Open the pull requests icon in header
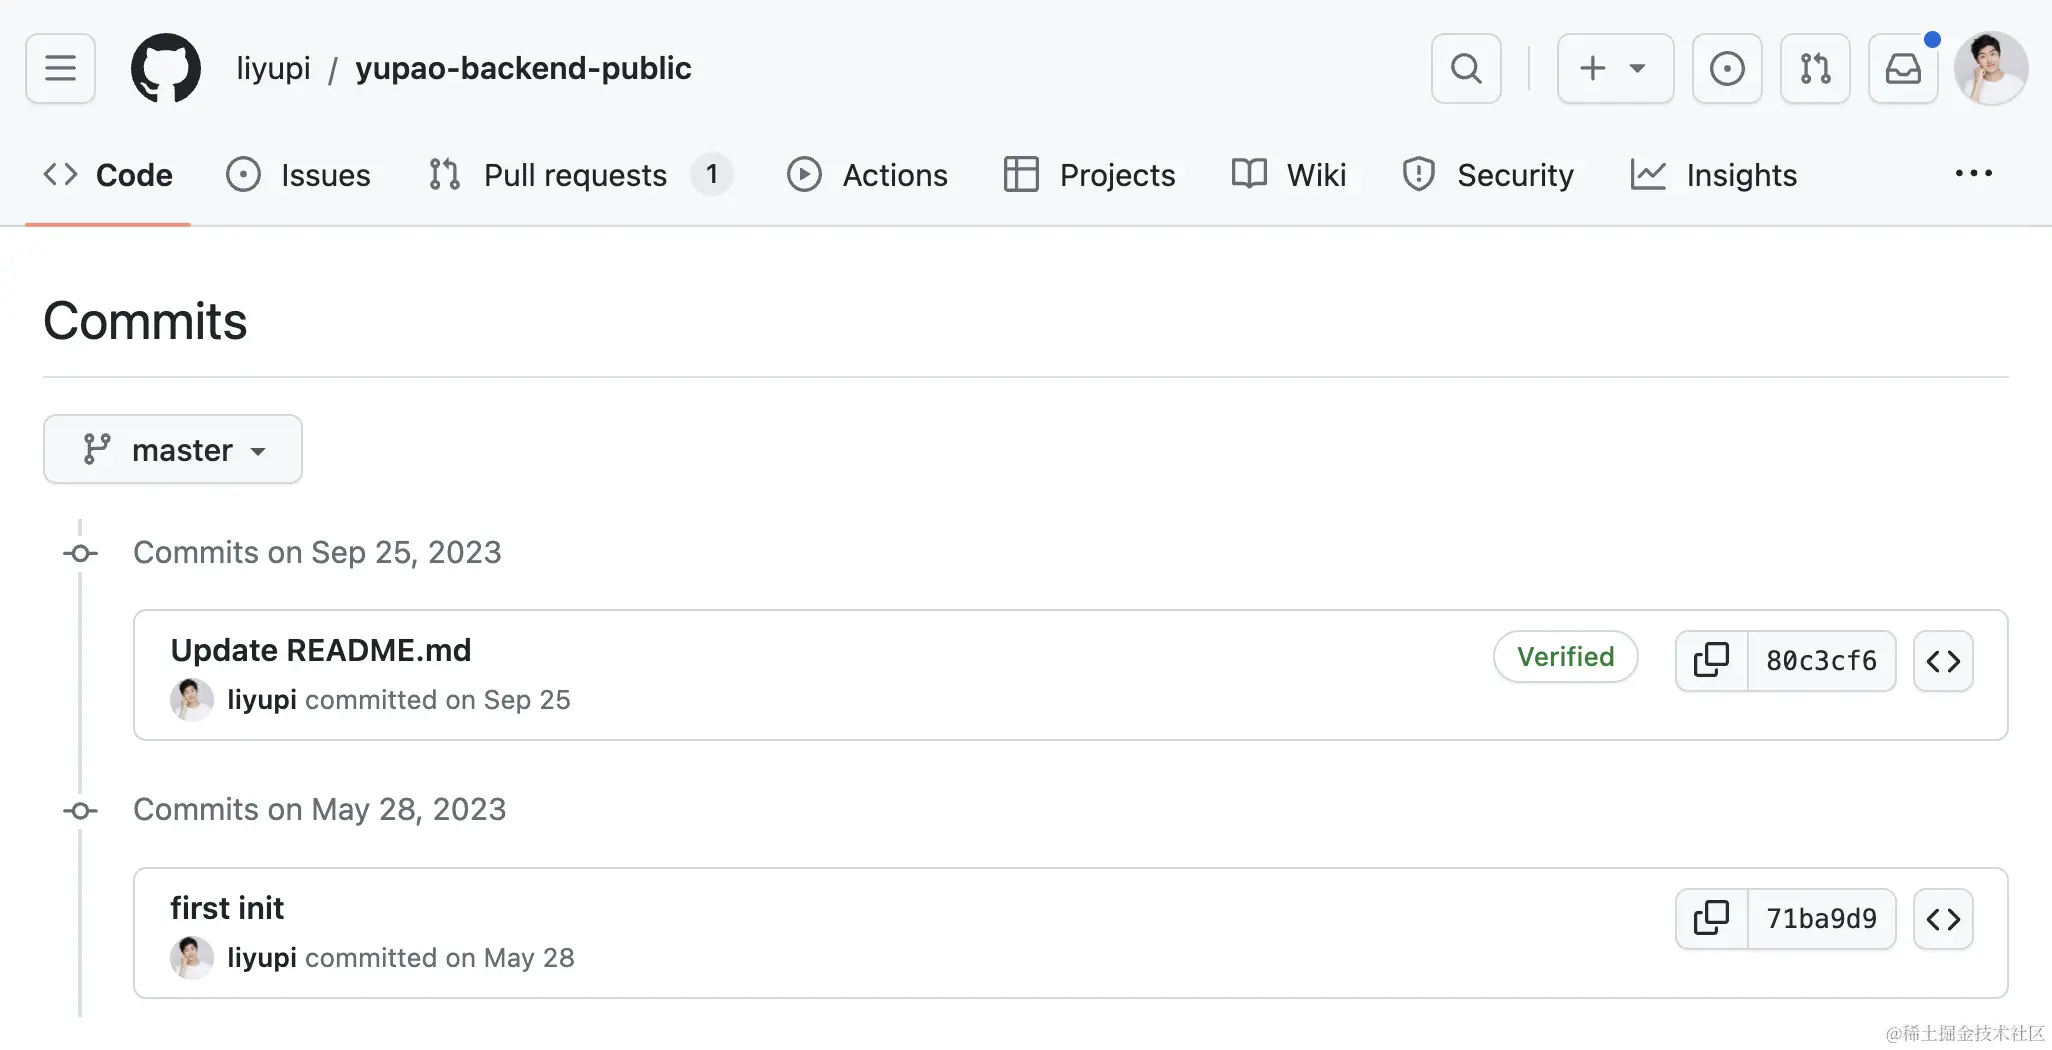The width and height of the screenshot is (2052, 1050). 1815,68
